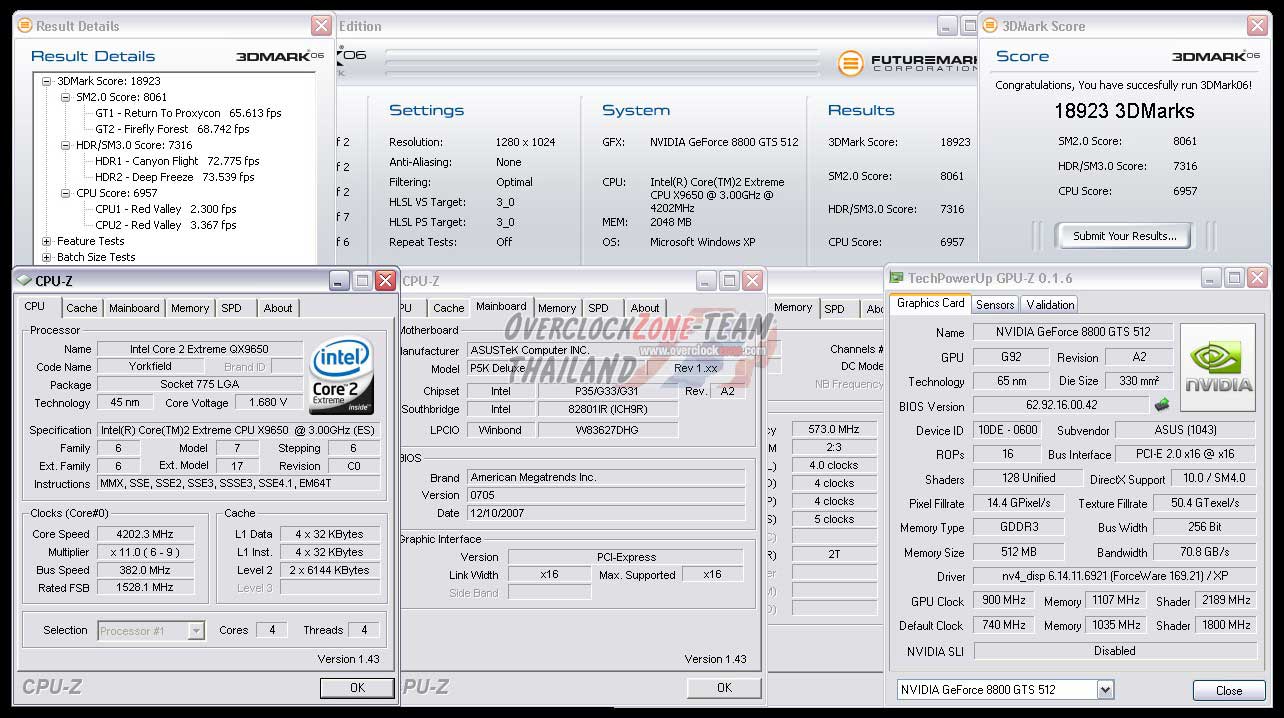
Task: Close the Result Details window
Action: tap(321, 26)
